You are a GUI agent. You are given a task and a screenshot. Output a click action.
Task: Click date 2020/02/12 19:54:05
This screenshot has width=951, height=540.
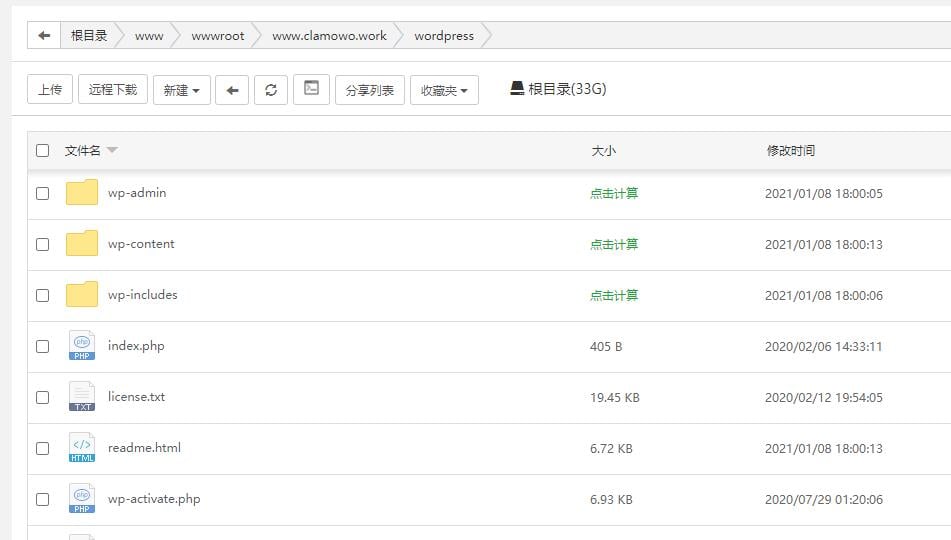(824, 397)
